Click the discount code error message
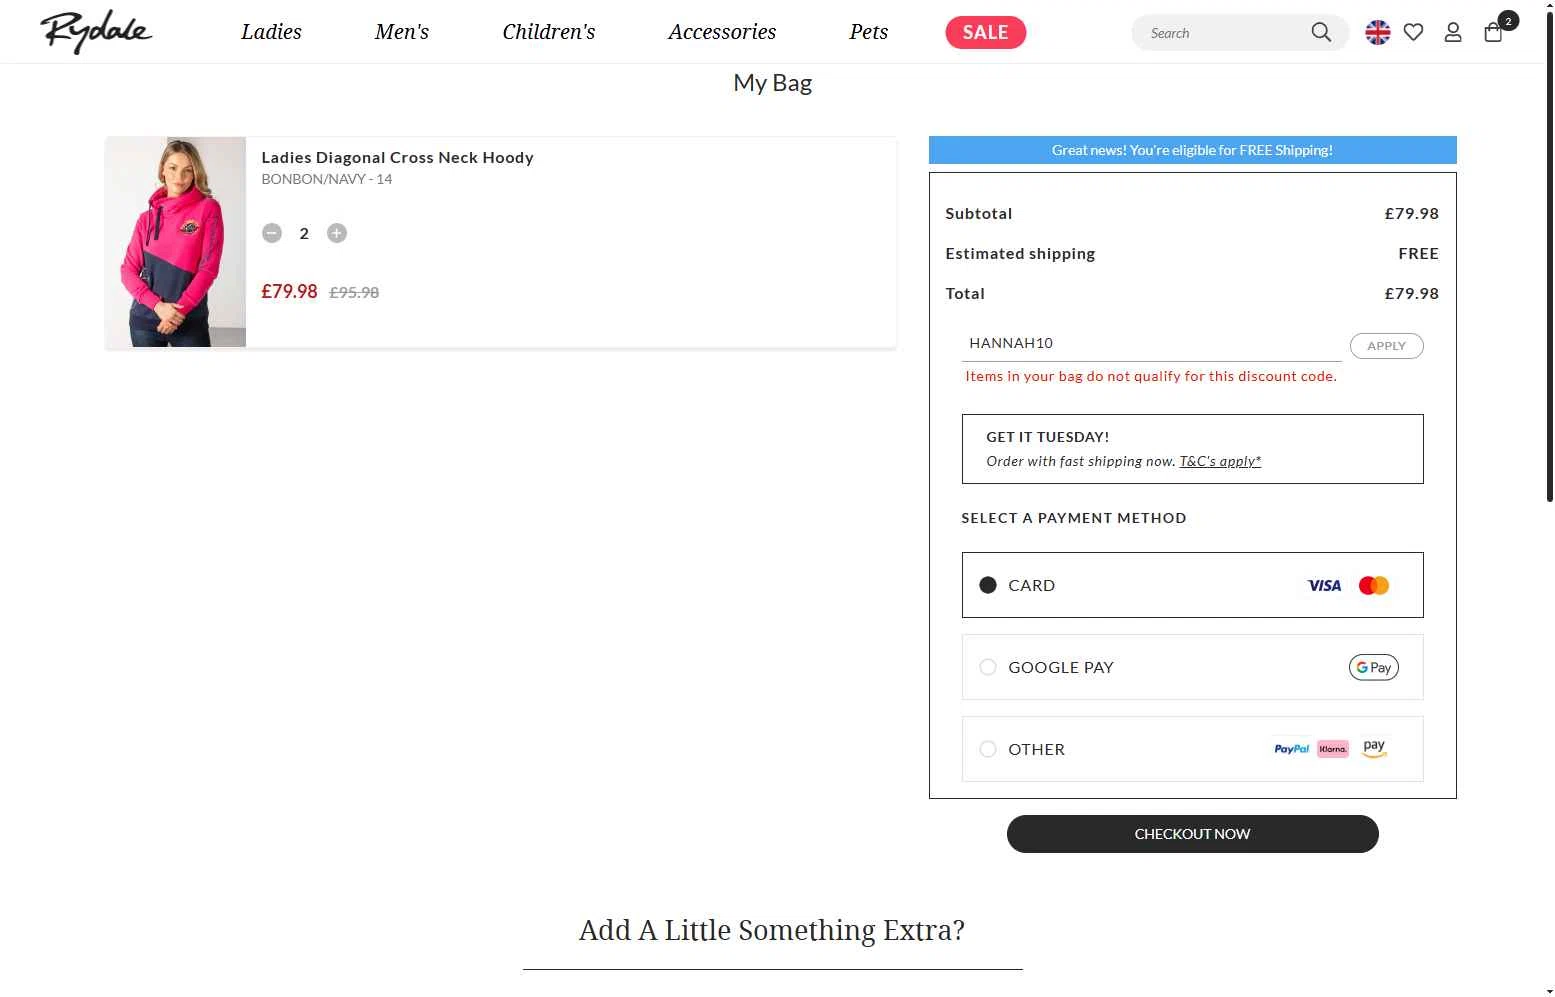 [1151, 376]
